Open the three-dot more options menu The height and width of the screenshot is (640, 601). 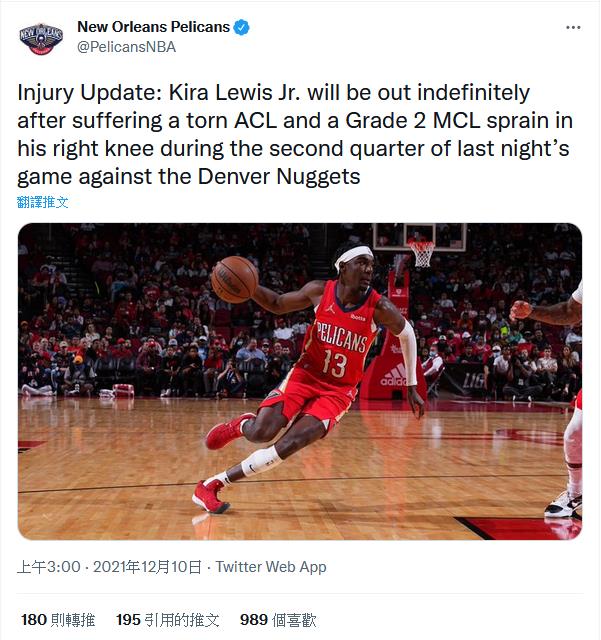pos(573,27)
